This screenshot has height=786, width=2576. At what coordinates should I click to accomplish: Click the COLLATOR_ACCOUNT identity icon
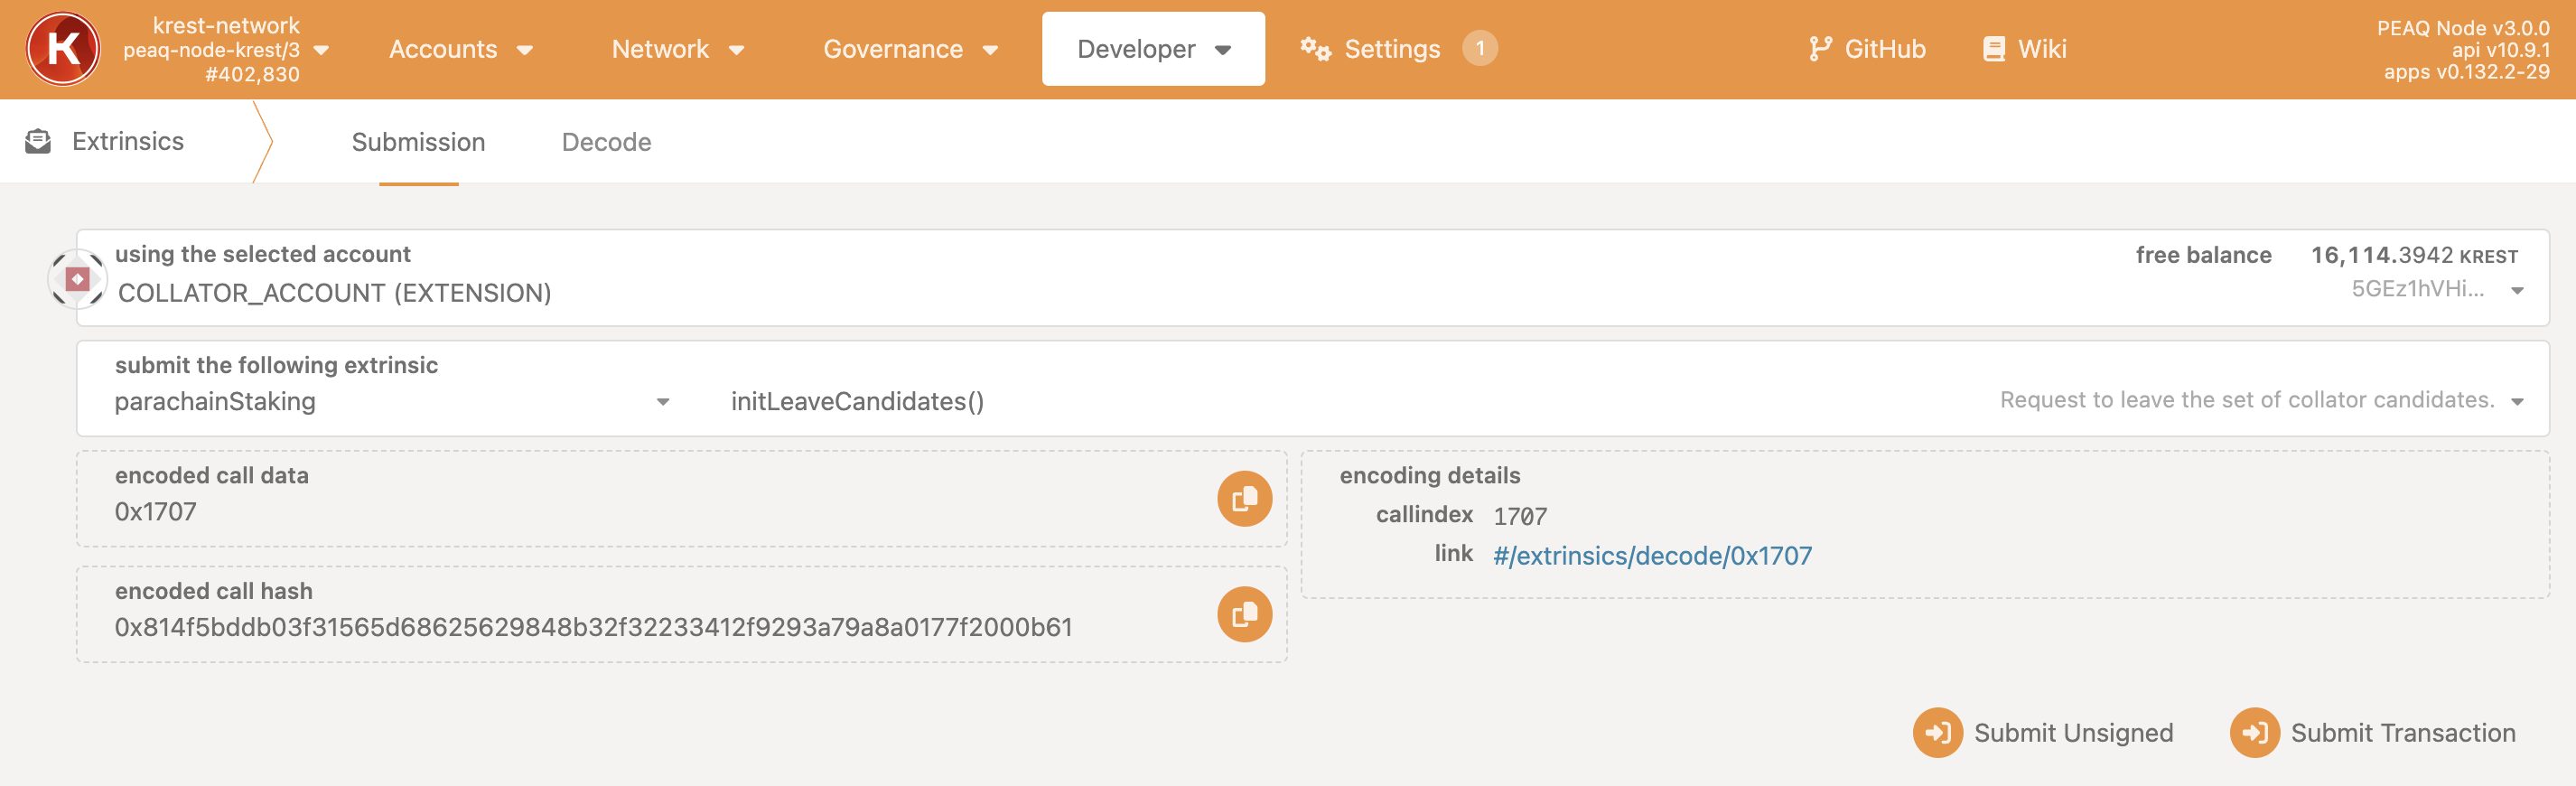pos(77,279)
